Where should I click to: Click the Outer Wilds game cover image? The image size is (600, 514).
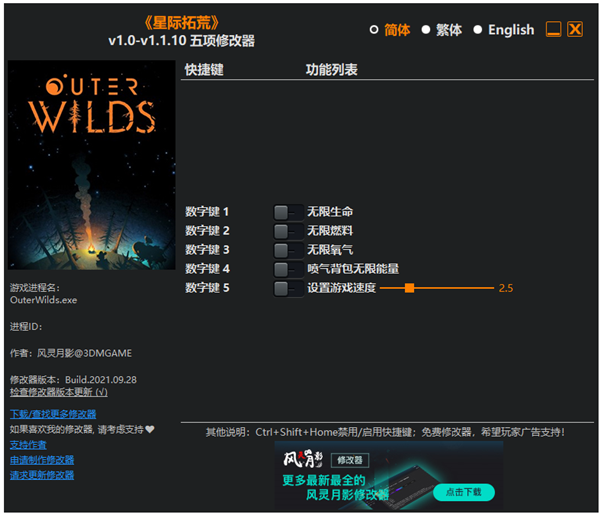point(91,165)
